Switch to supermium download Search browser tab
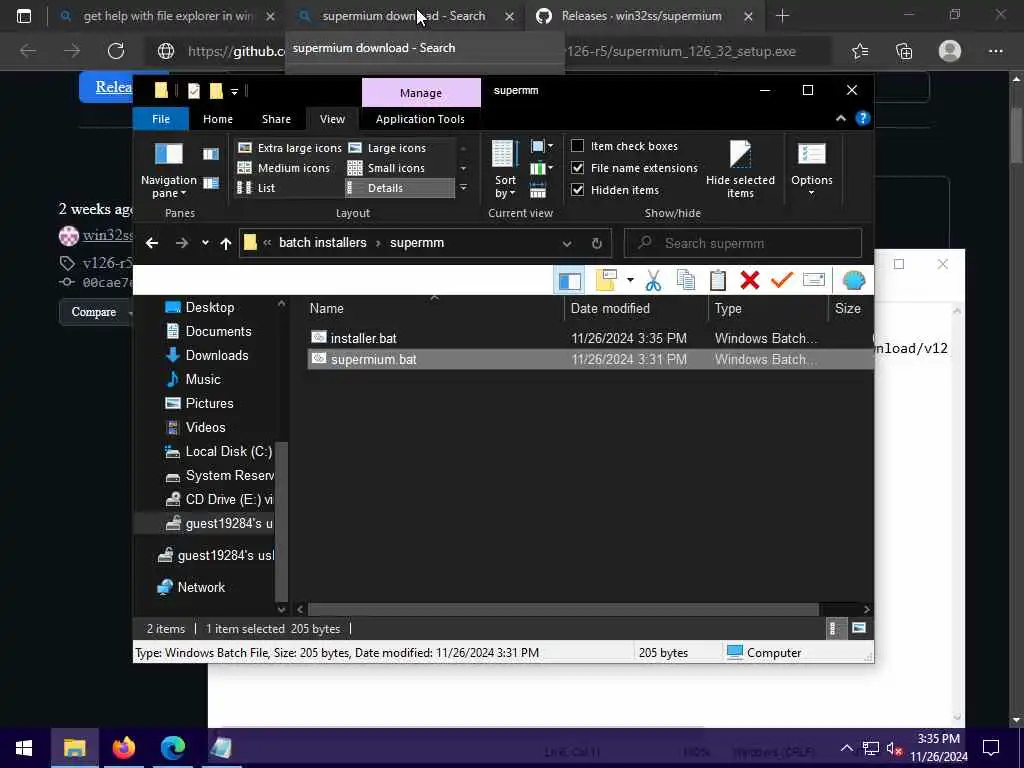Image resolution: width=1024 pixels, height=768 pixels. pos(403,16)
